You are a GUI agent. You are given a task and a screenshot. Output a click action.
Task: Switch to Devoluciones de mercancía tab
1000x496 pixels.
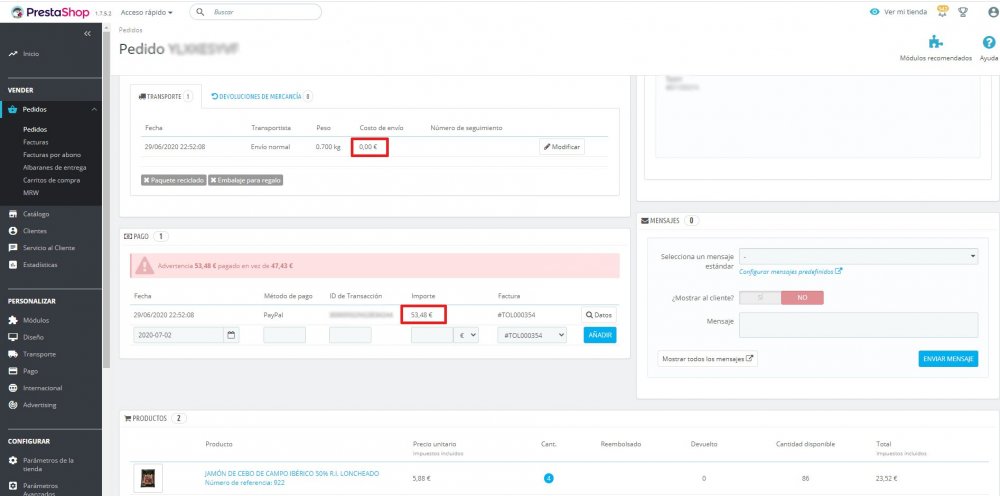pos(261,97)
